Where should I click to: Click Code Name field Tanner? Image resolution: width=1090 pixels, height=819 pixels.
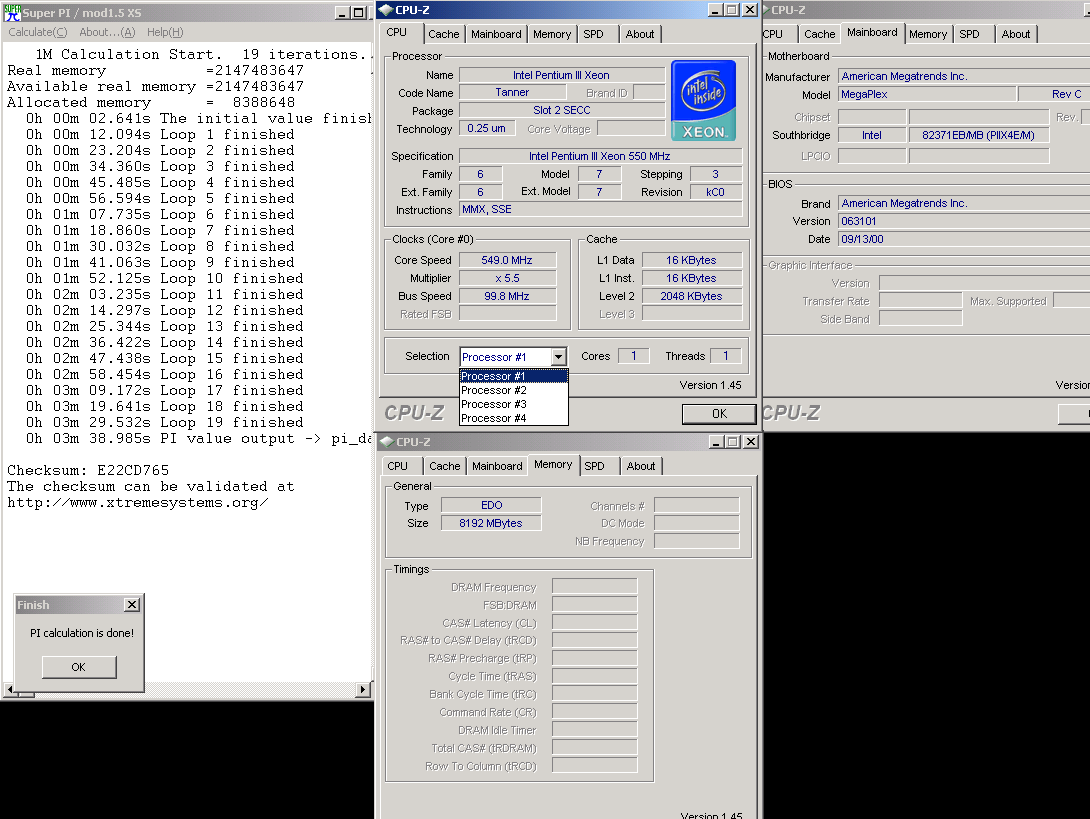(512, 92)
